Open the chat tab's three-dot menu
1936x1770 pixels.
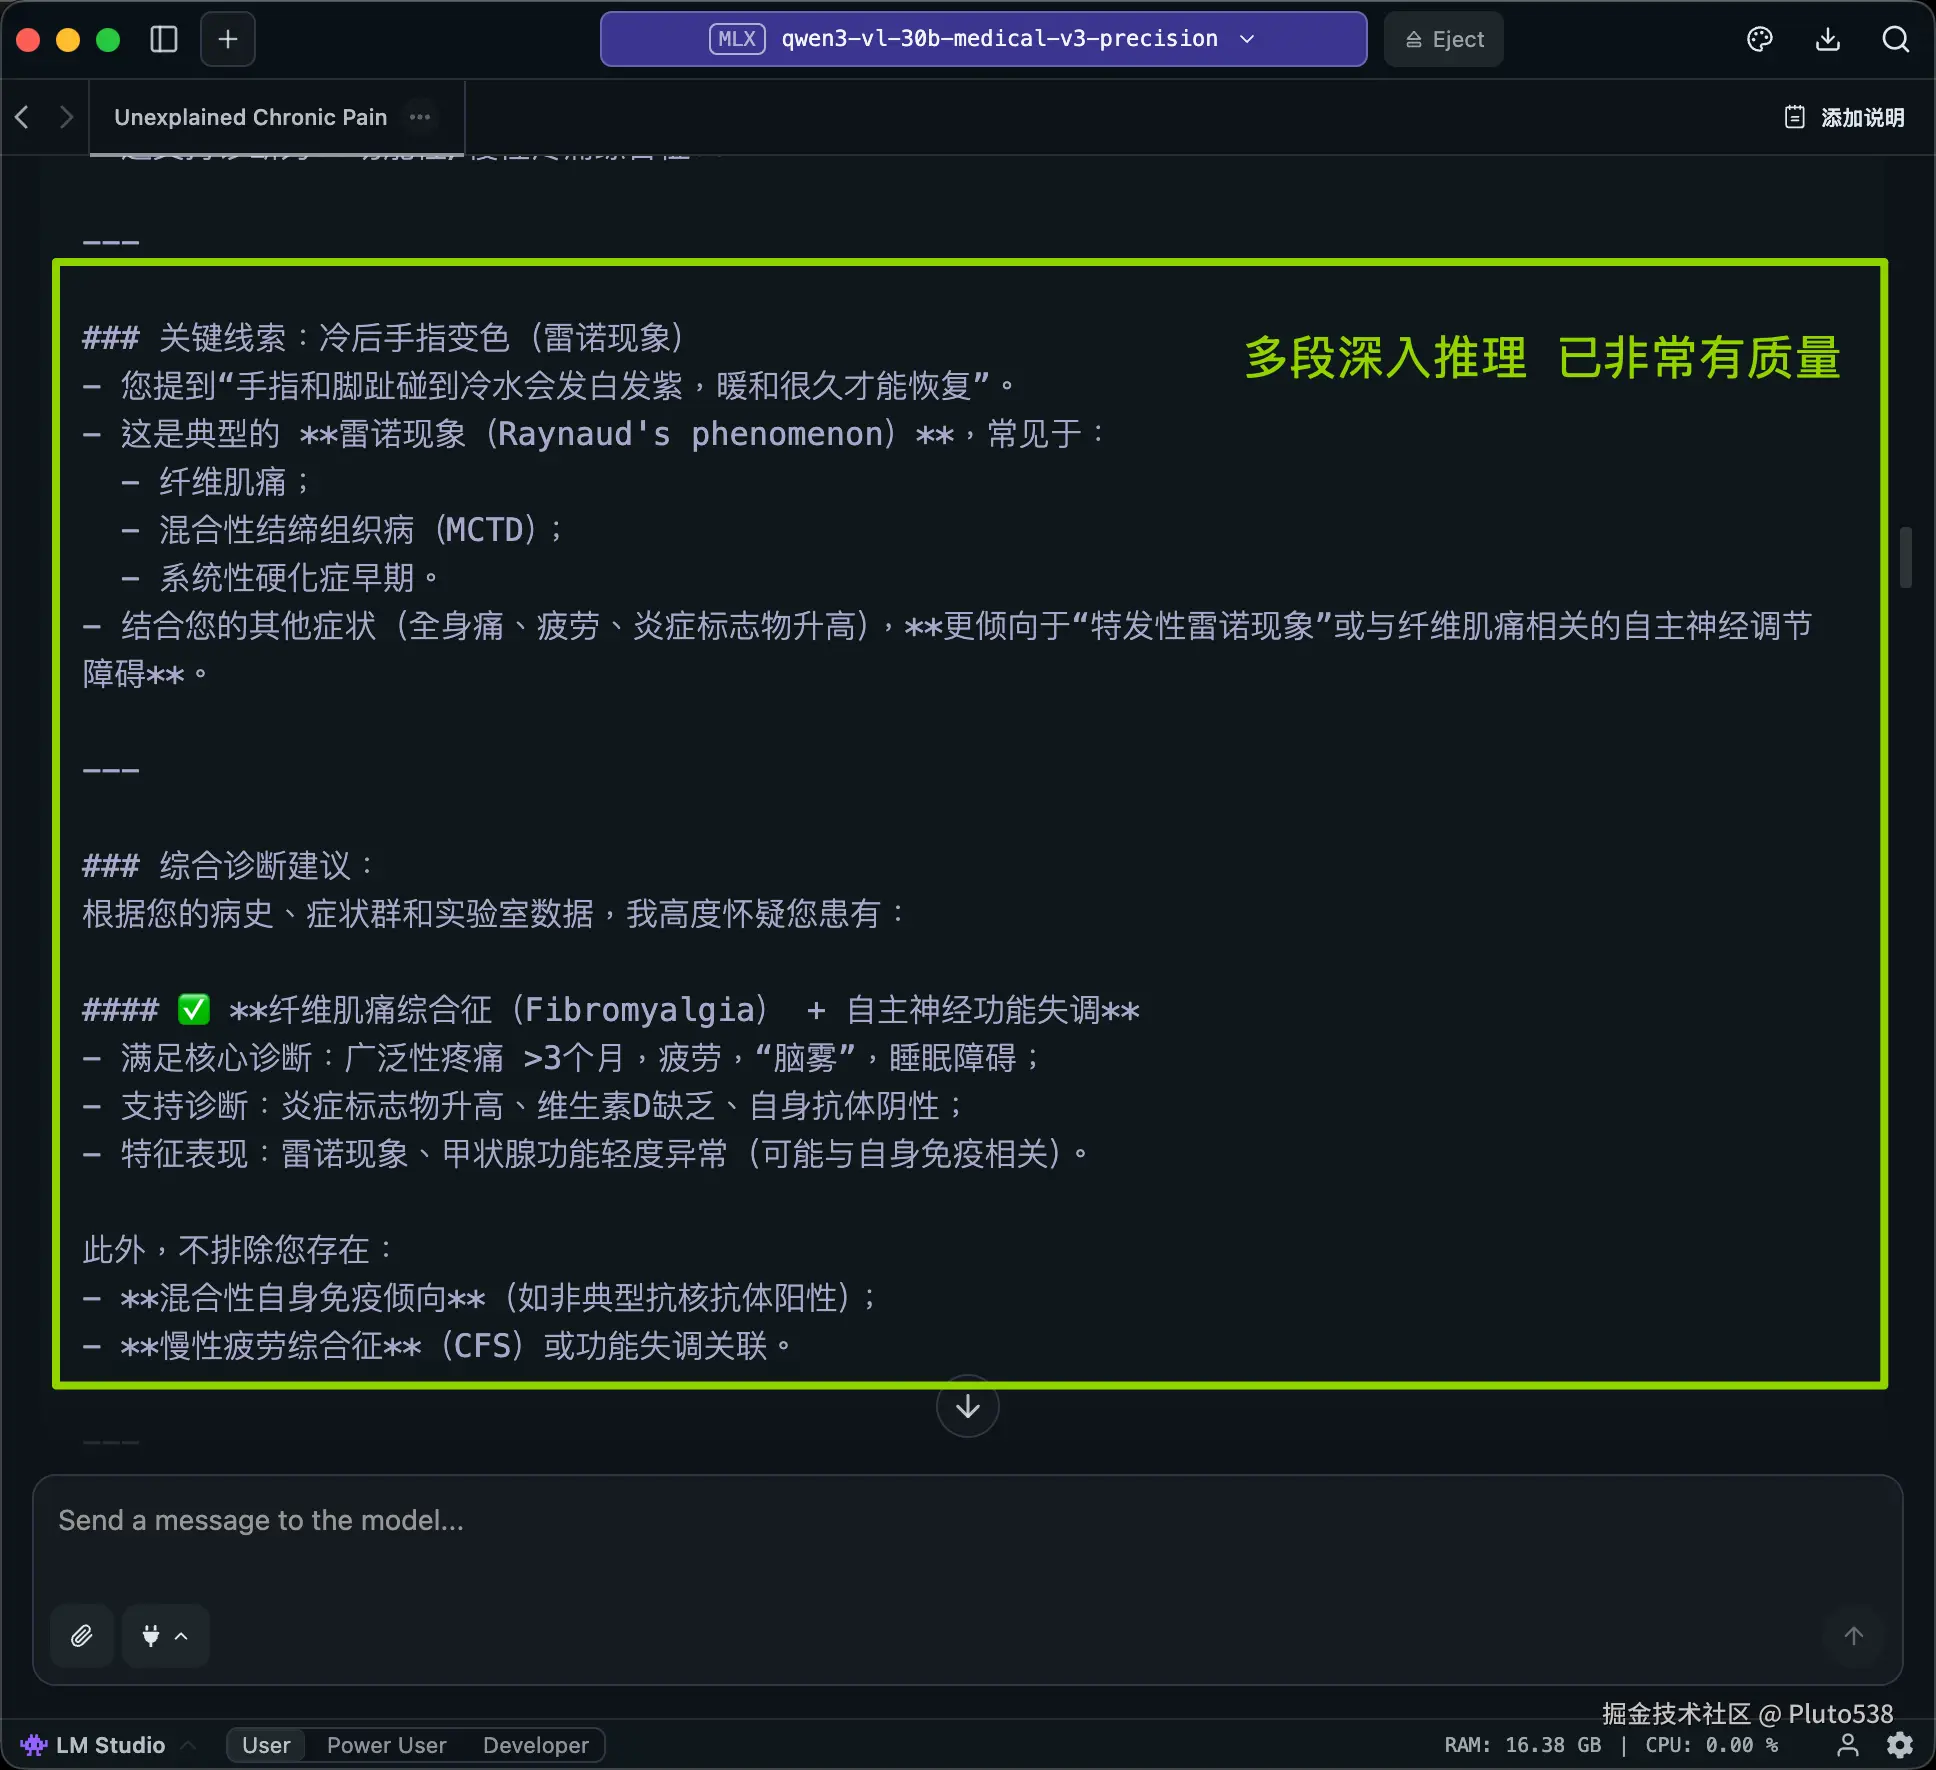tap(420, 117)
